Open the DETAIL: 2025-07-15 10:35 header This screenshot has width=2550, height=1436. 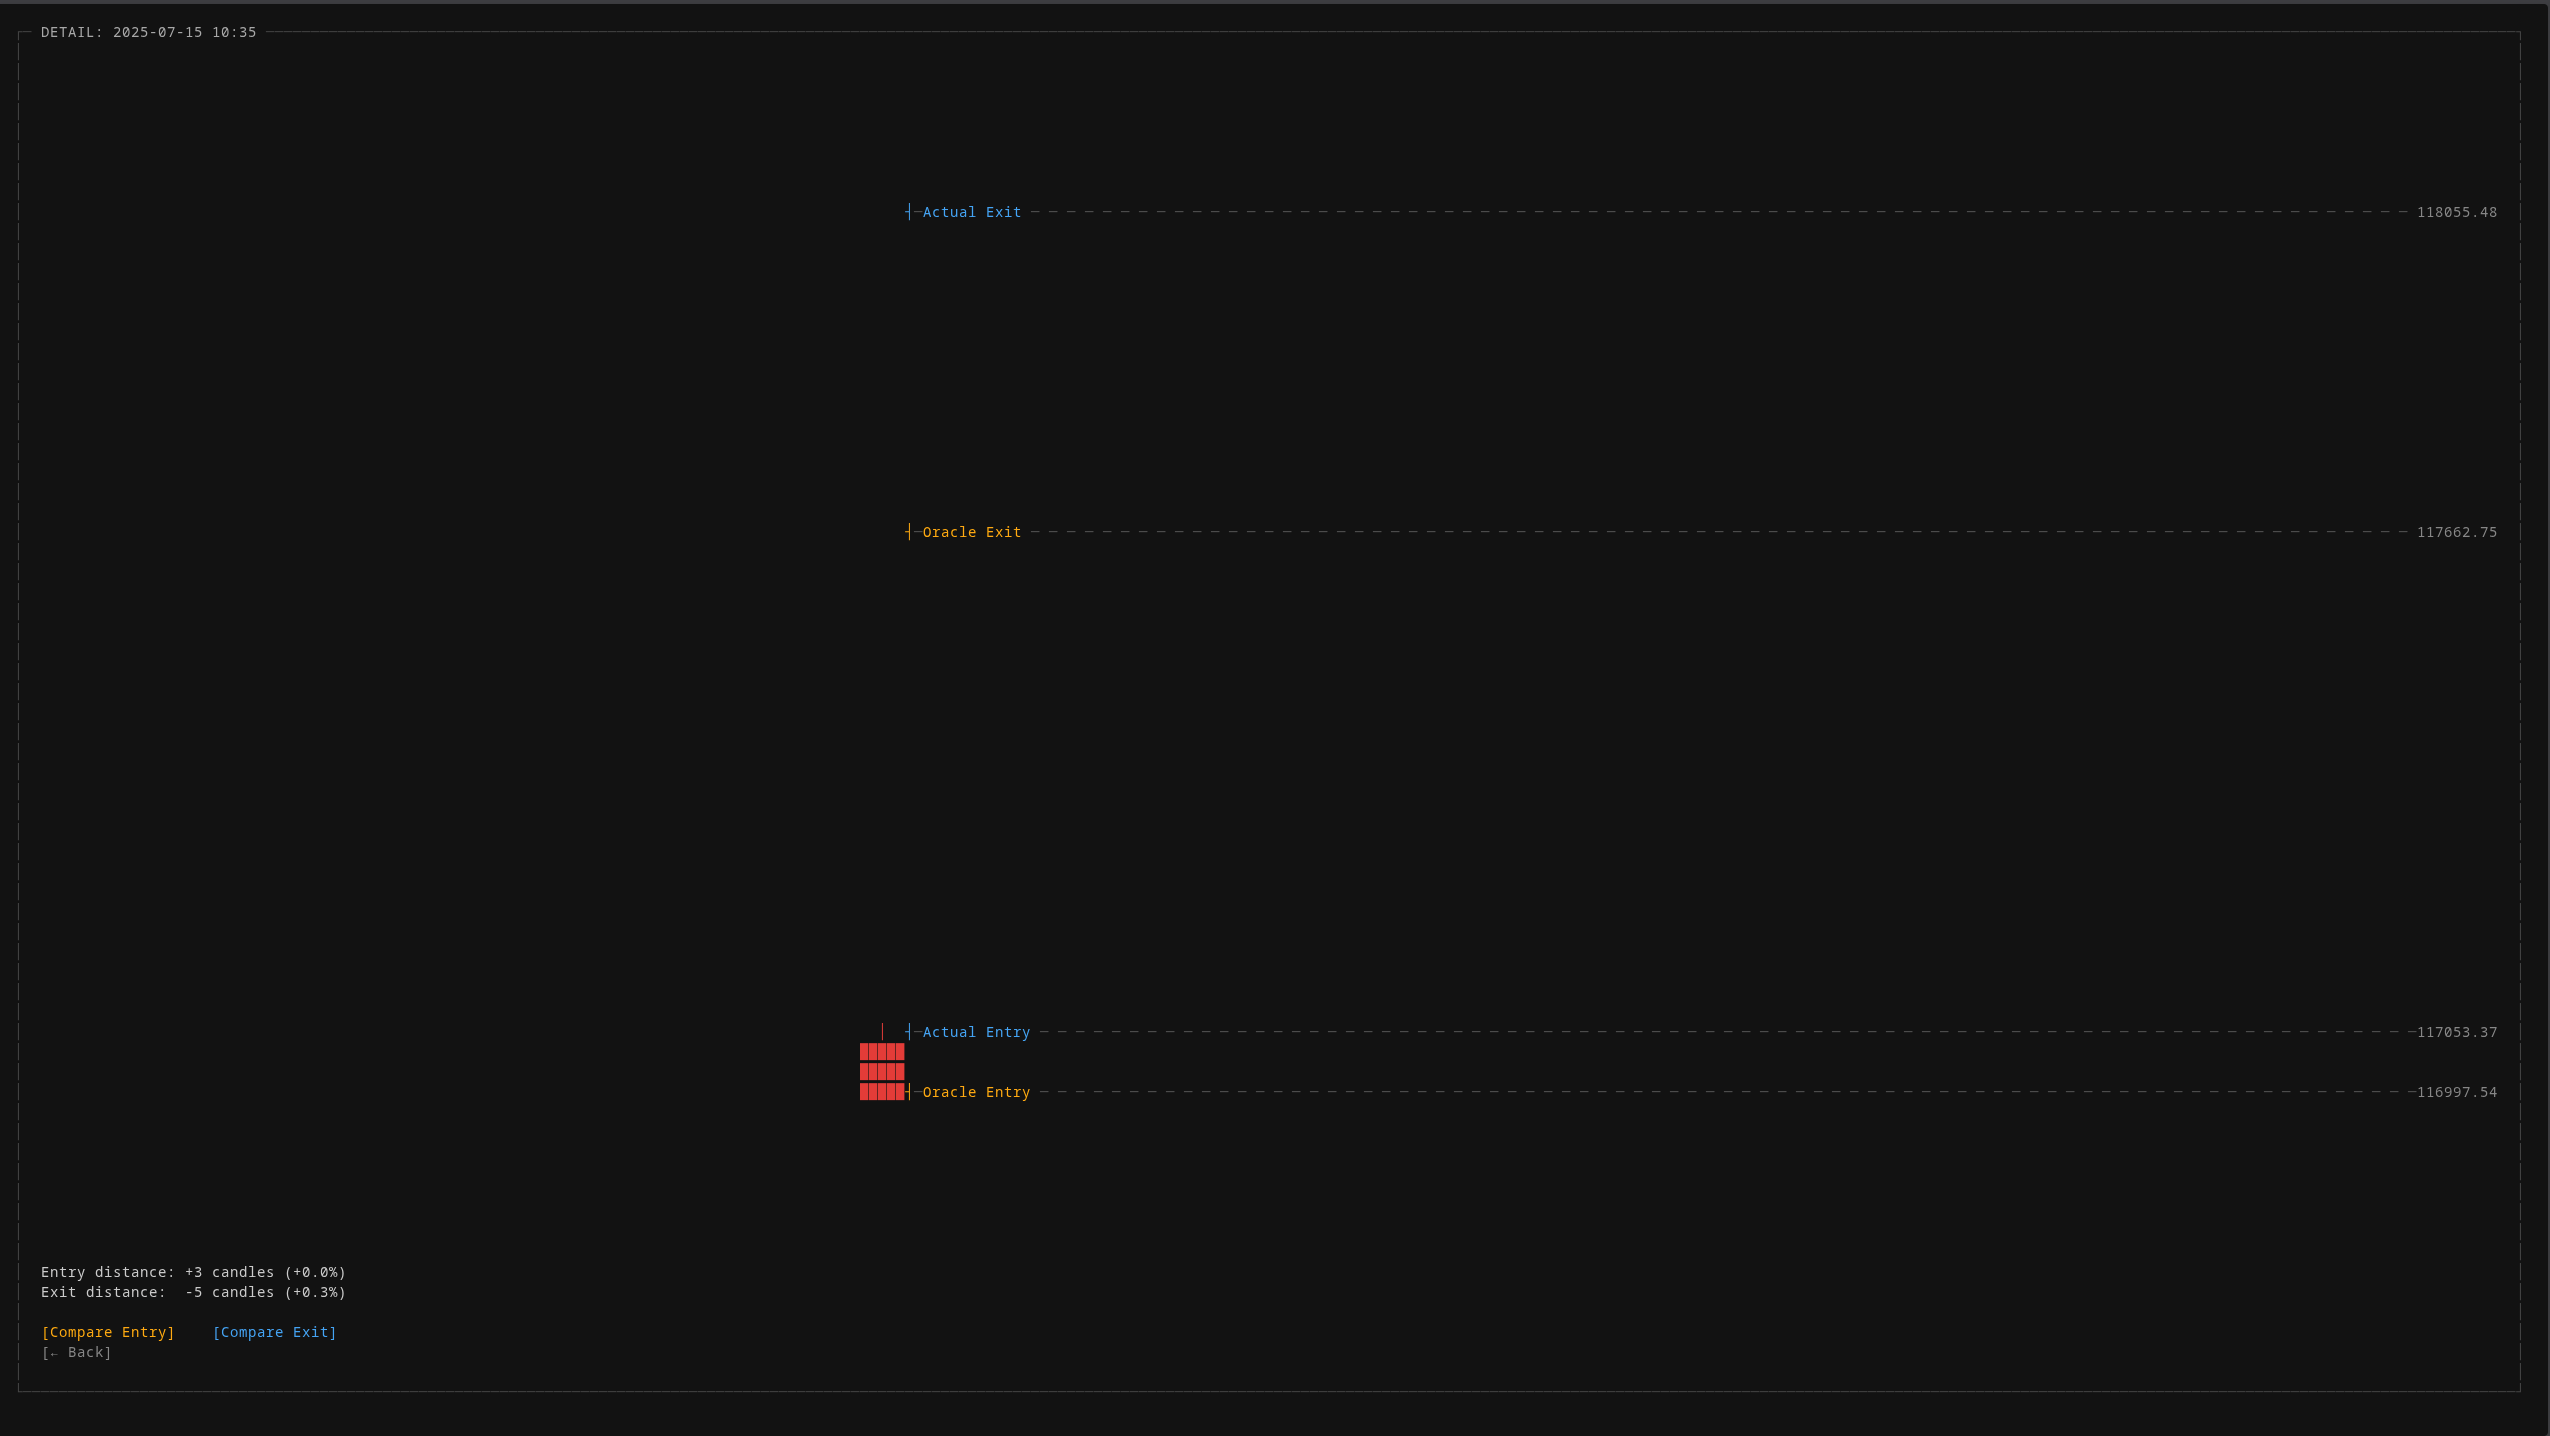[x=148, y=32]
